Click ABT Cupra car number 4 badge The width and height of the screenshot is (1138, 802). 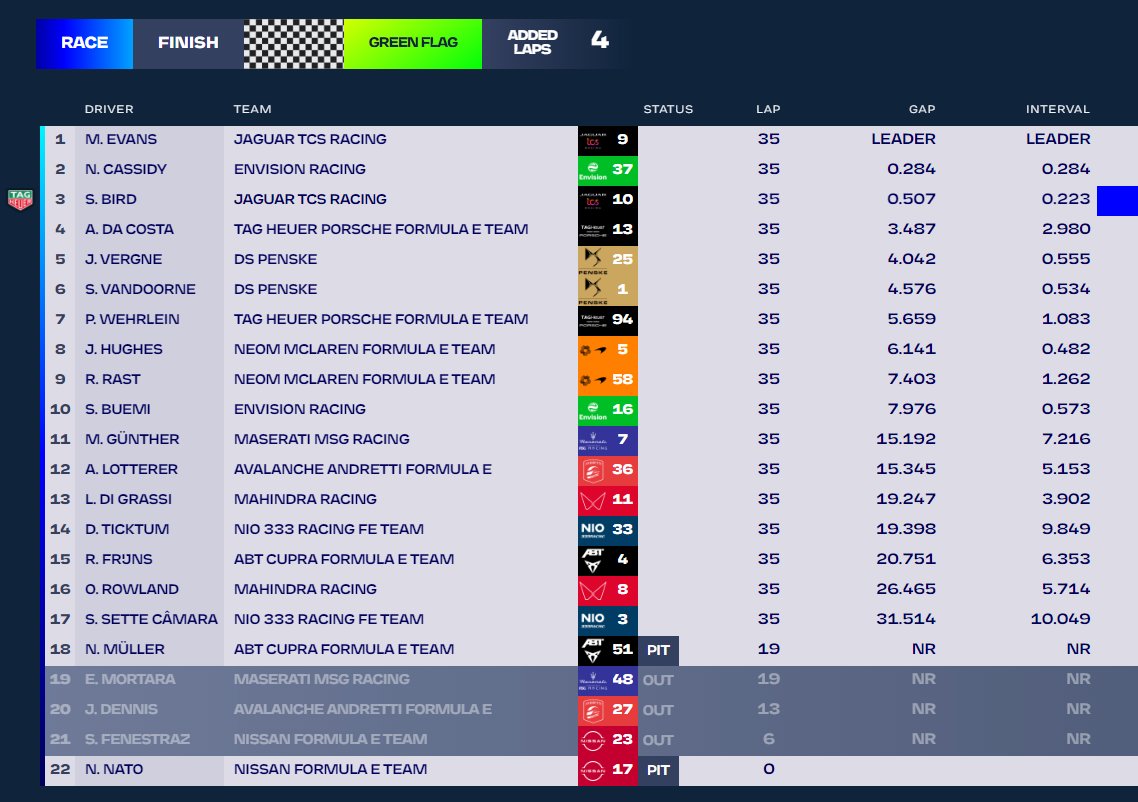(607, 560)
